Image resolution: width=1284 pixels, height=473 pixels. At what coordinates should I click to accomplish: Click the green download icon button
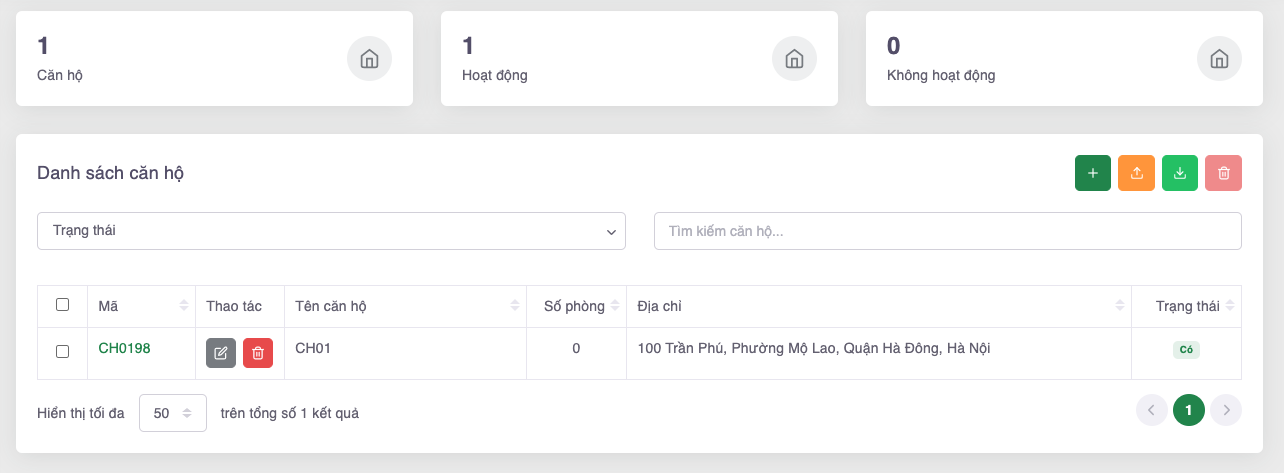pyautogui.click(x=1180, y=173)
